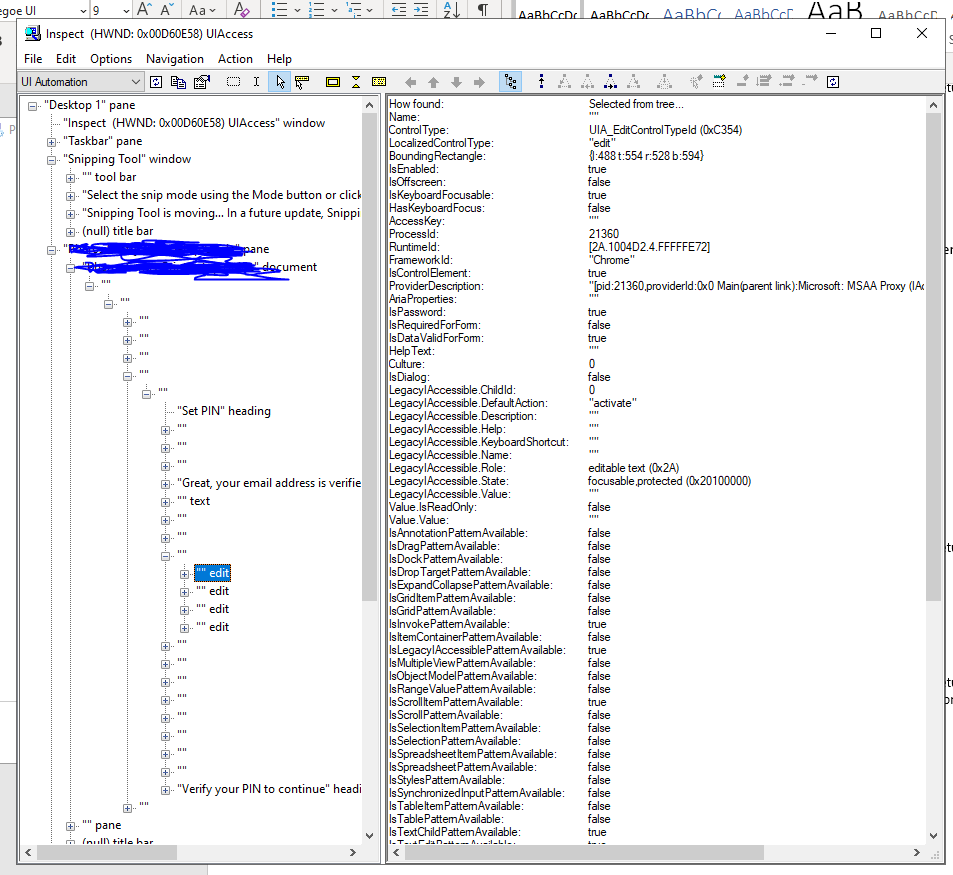The image size is (953, 875).
Task: Select the hourglass watch focus icon
Action: pyautogui.click(x=356, y=82)
